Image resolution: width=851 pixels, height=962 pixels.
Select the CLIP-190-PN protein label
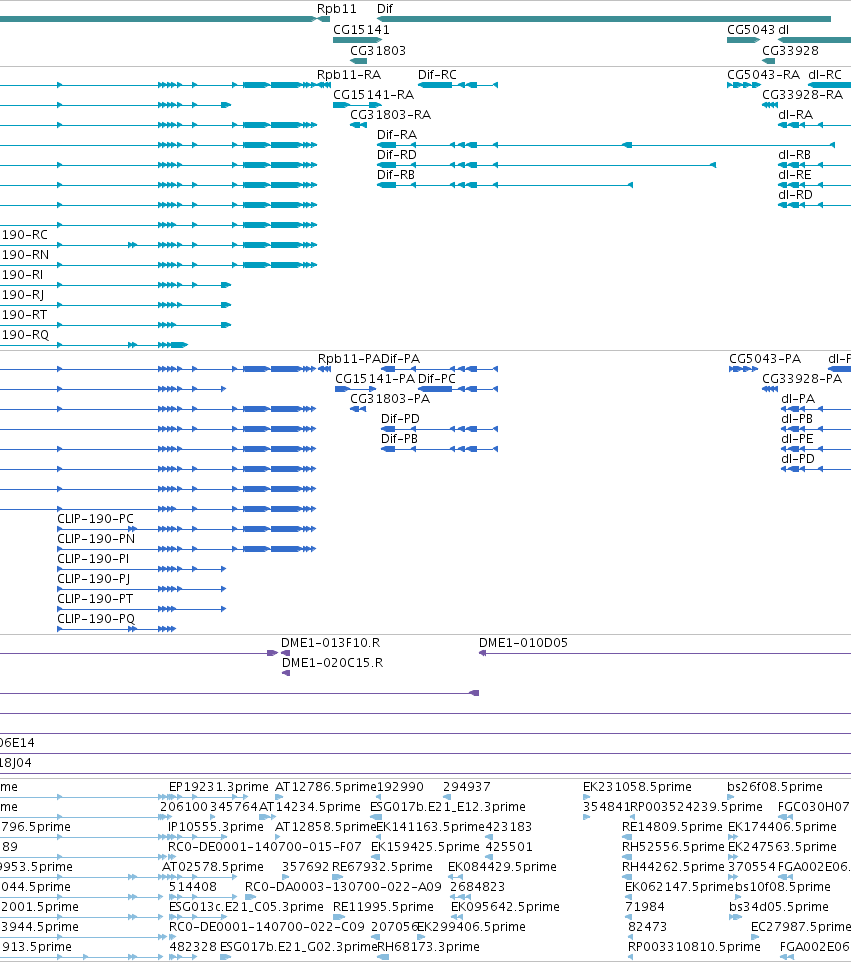tap(96, 539)
